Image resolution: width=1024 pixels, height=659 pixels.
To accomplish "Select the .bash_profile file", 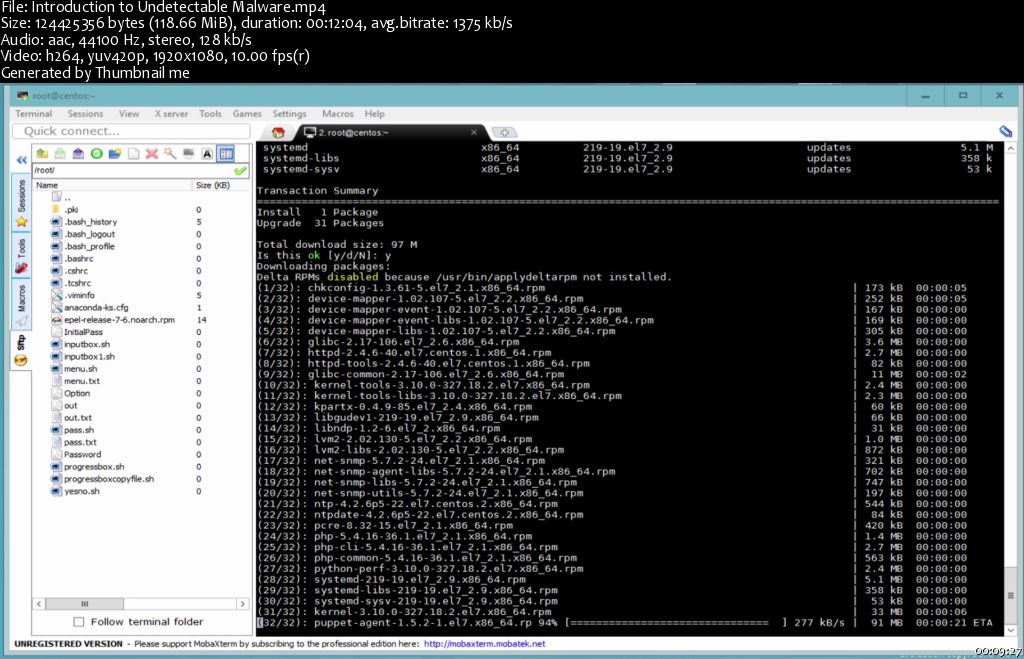I will point(83,247).
